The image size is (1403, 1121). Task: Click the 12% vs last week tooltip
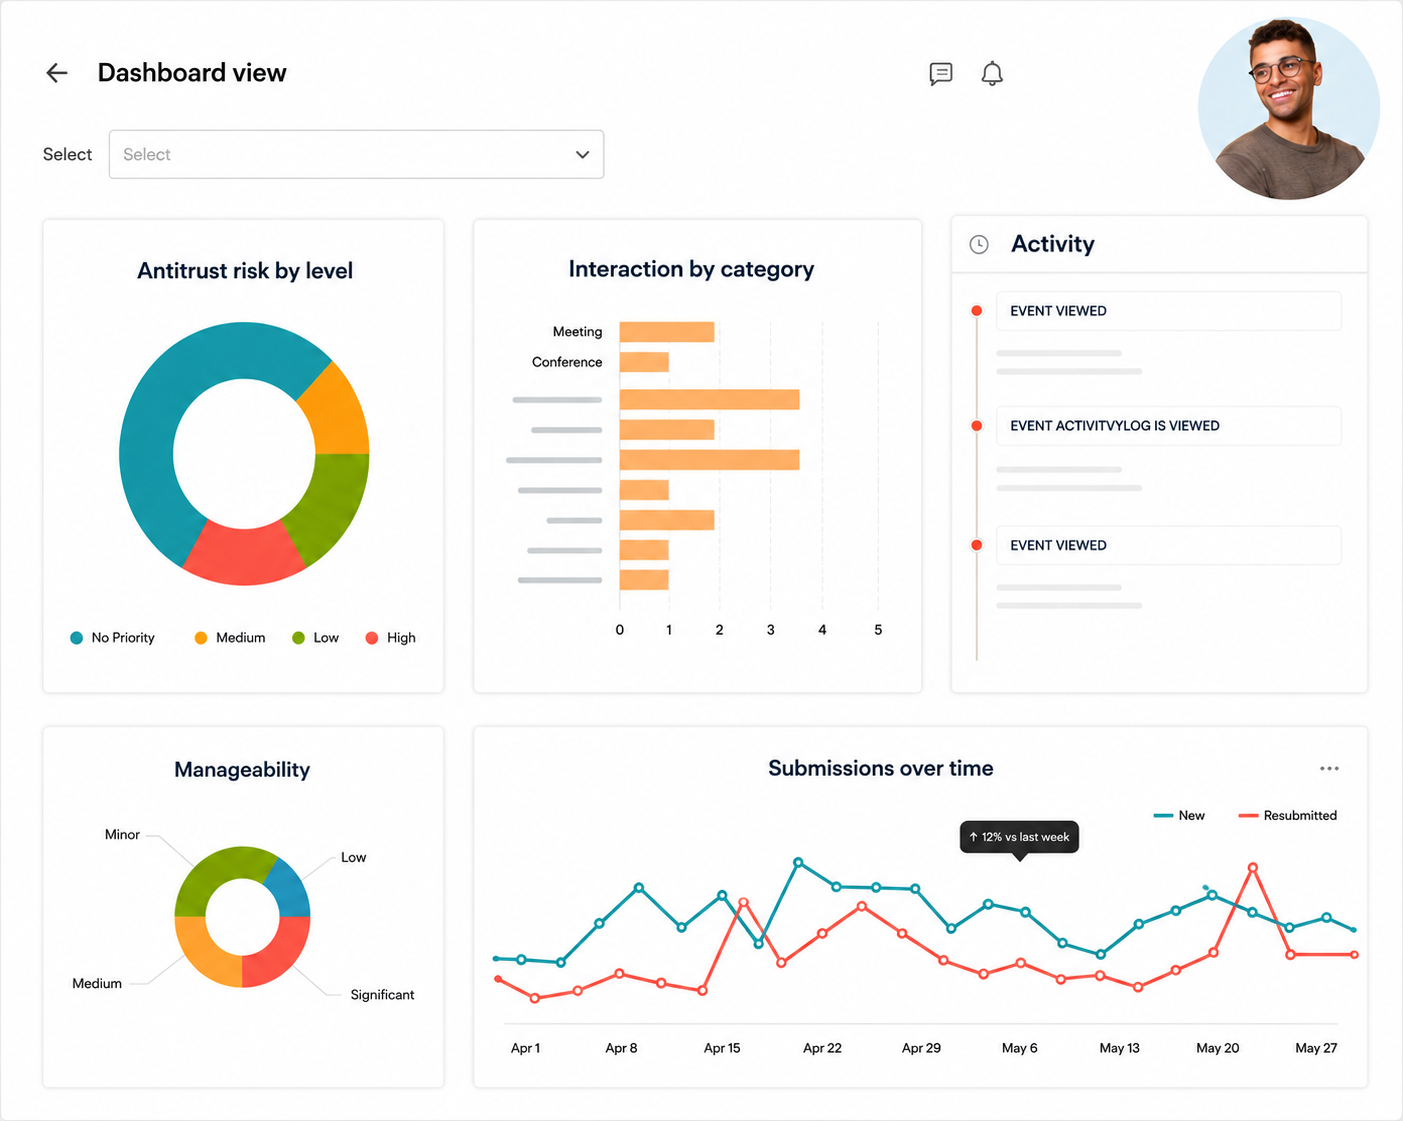tap(1019, 837)
